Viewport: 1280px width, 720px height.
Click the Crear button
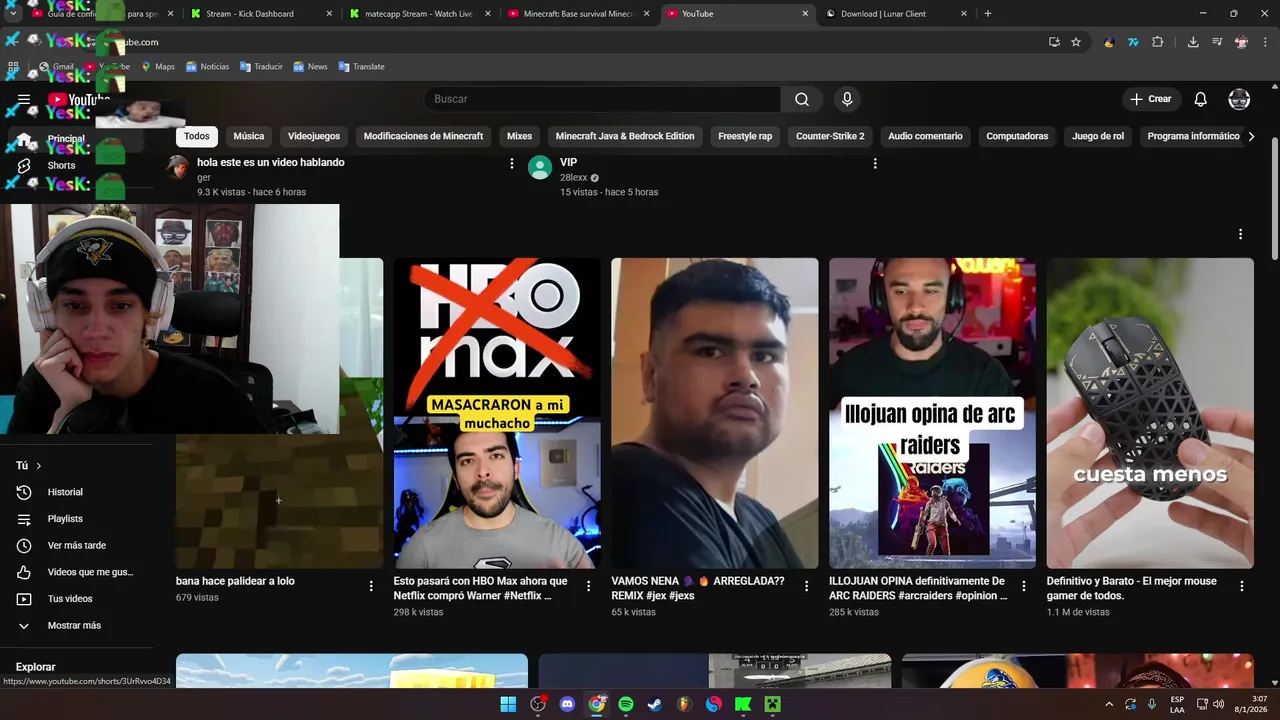(1151, 99)
